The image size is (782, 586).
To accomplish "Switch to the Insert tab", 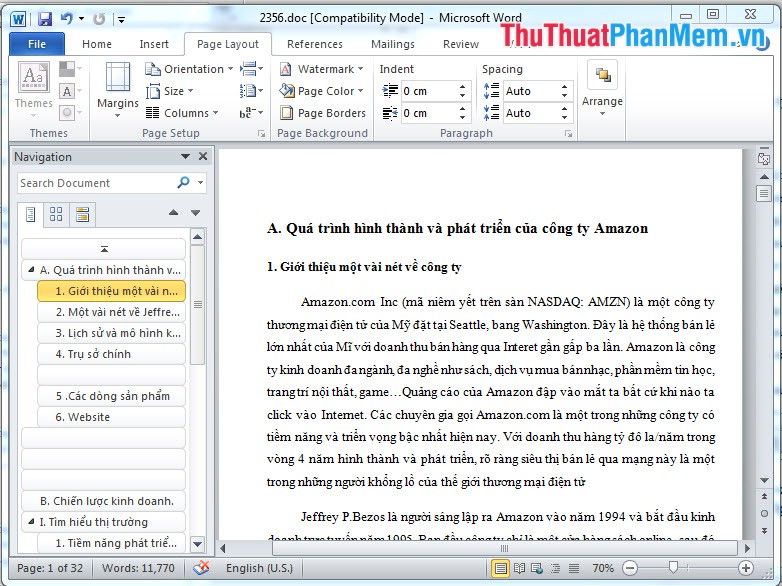I will [x=154, y=44].
